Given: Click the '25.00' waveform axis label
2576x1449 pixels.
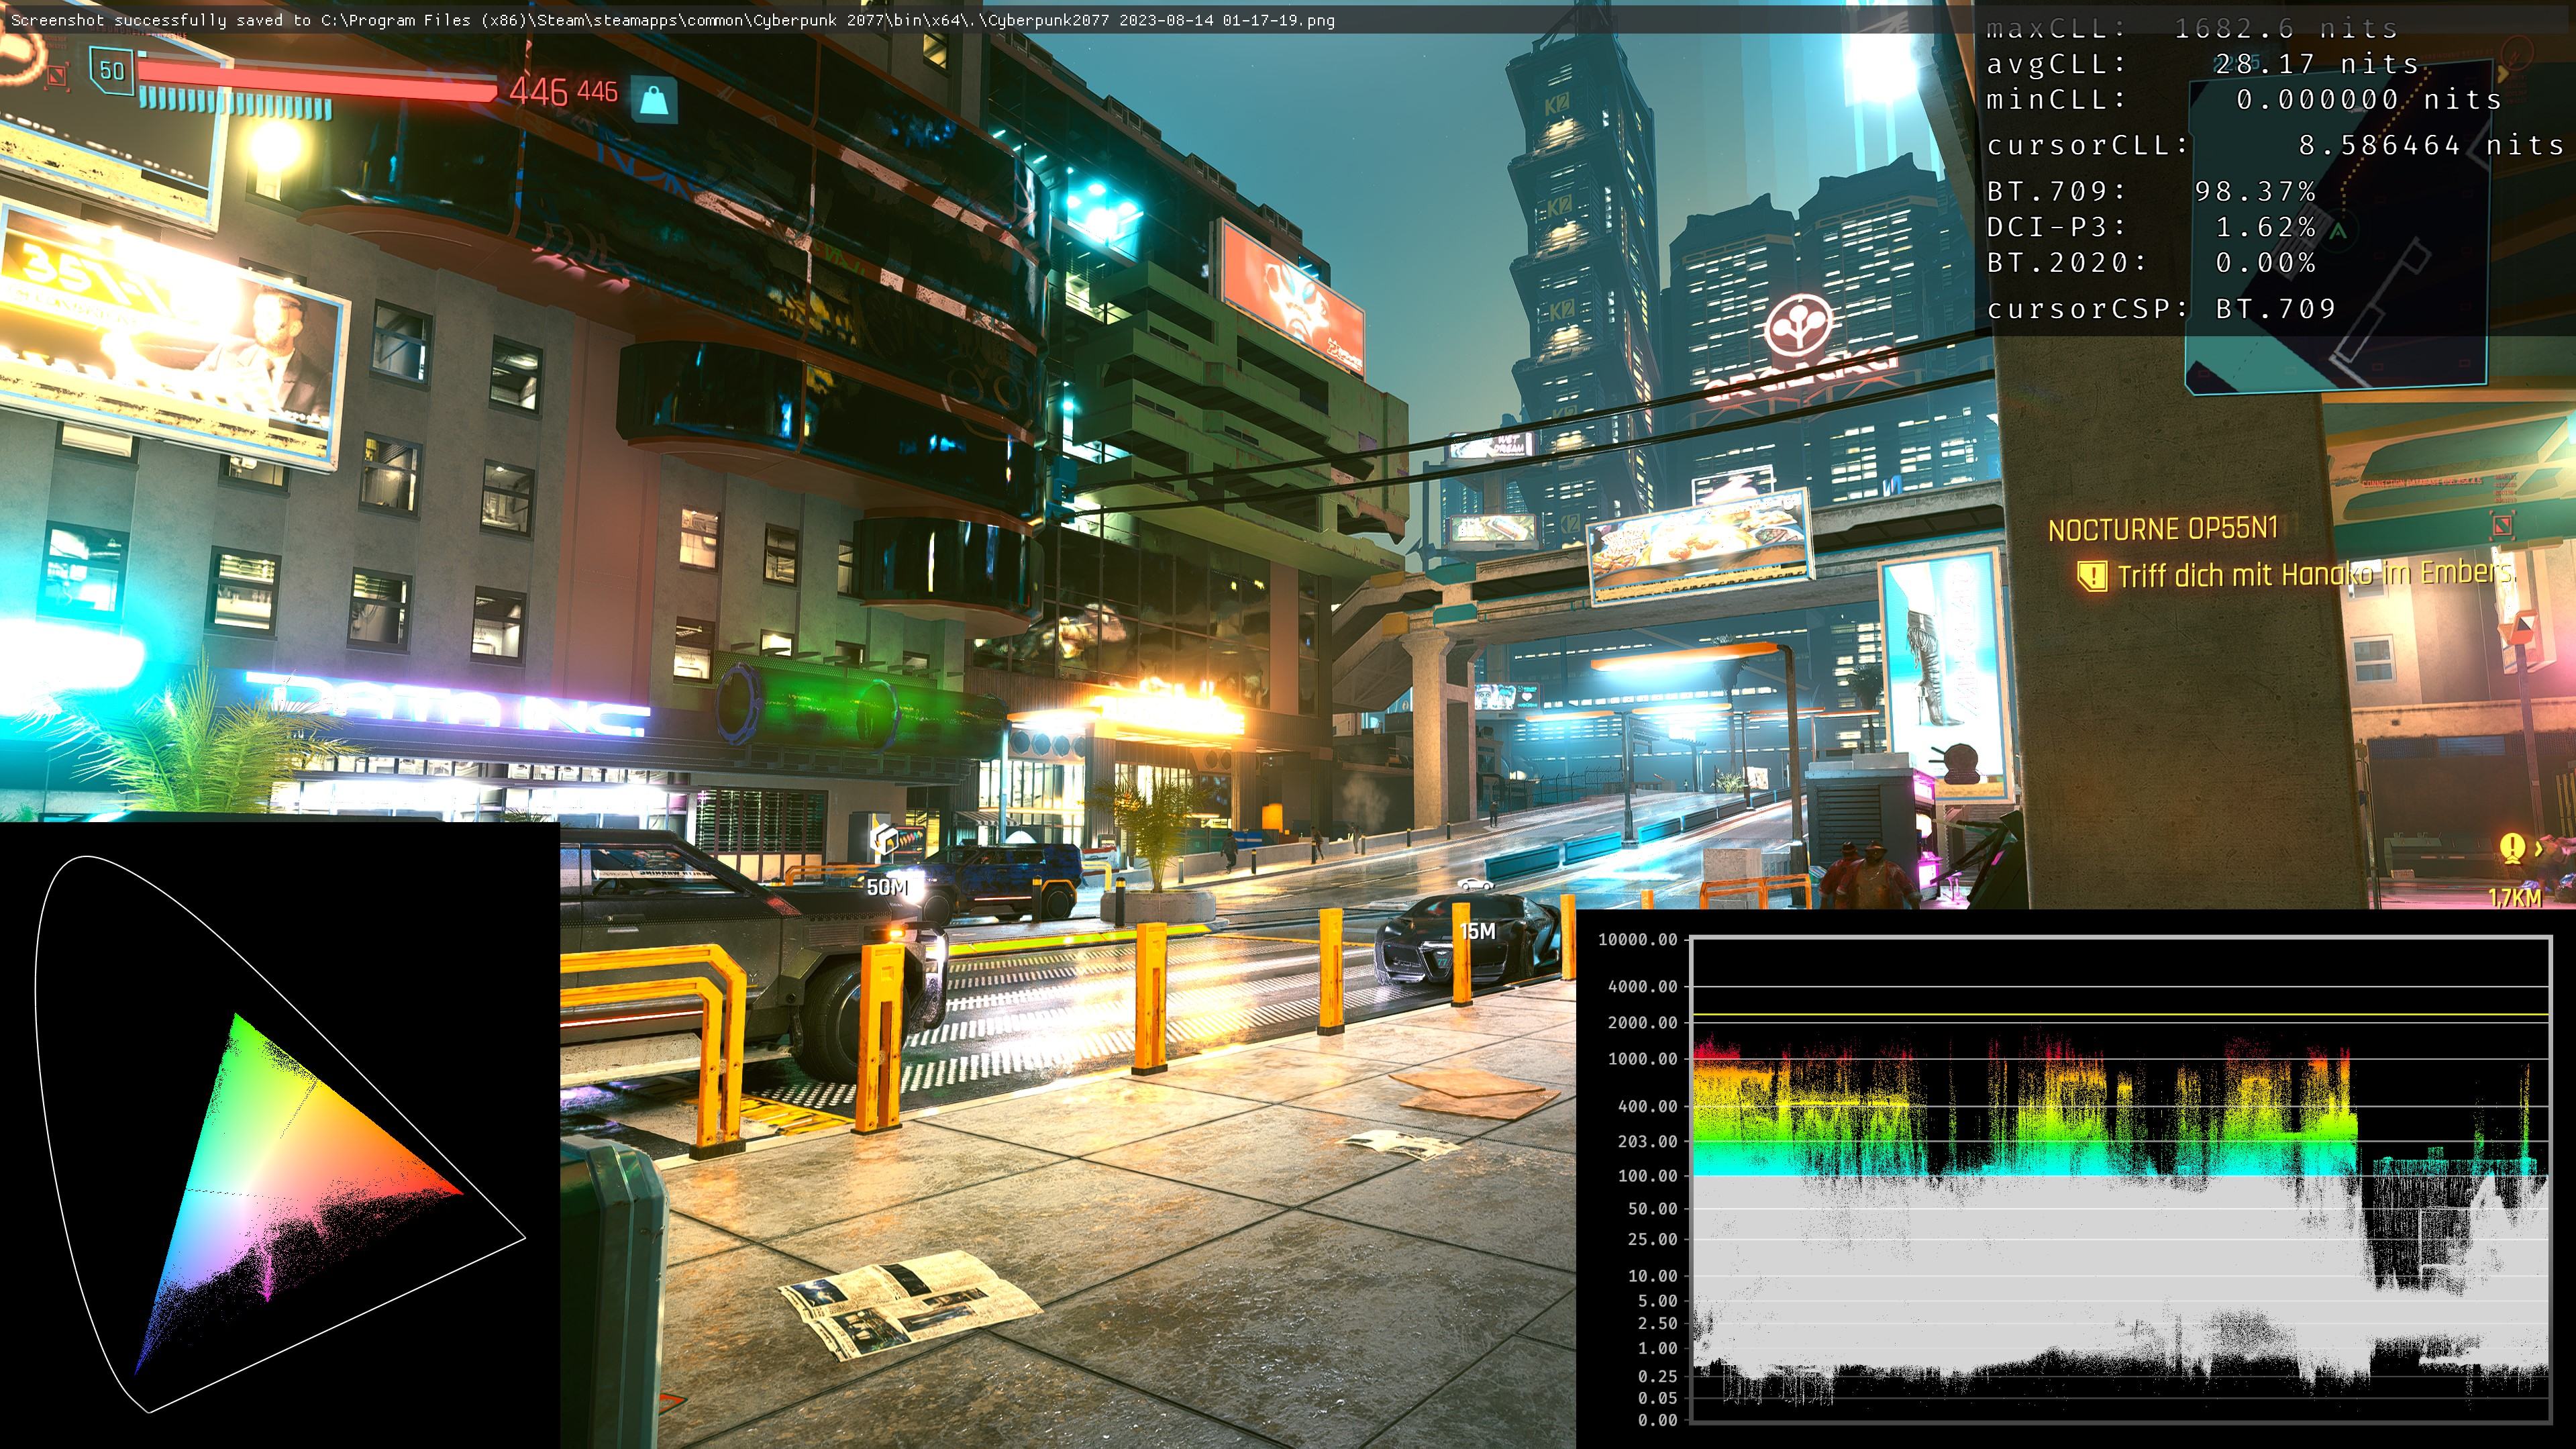Looking at the screenshot, I should 1652,1239.
